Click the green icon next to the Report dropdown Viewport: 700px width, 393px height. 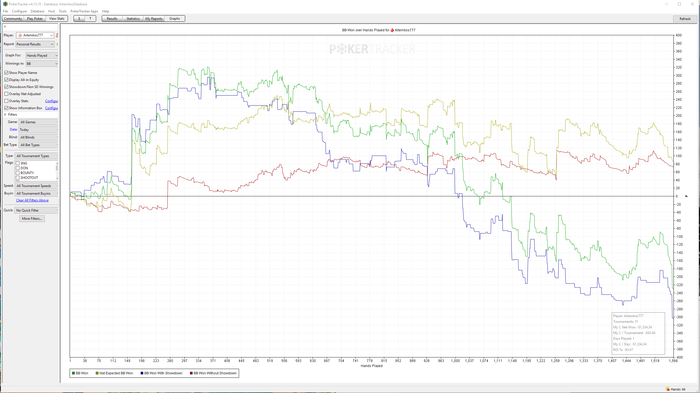(x=58, y=44)
